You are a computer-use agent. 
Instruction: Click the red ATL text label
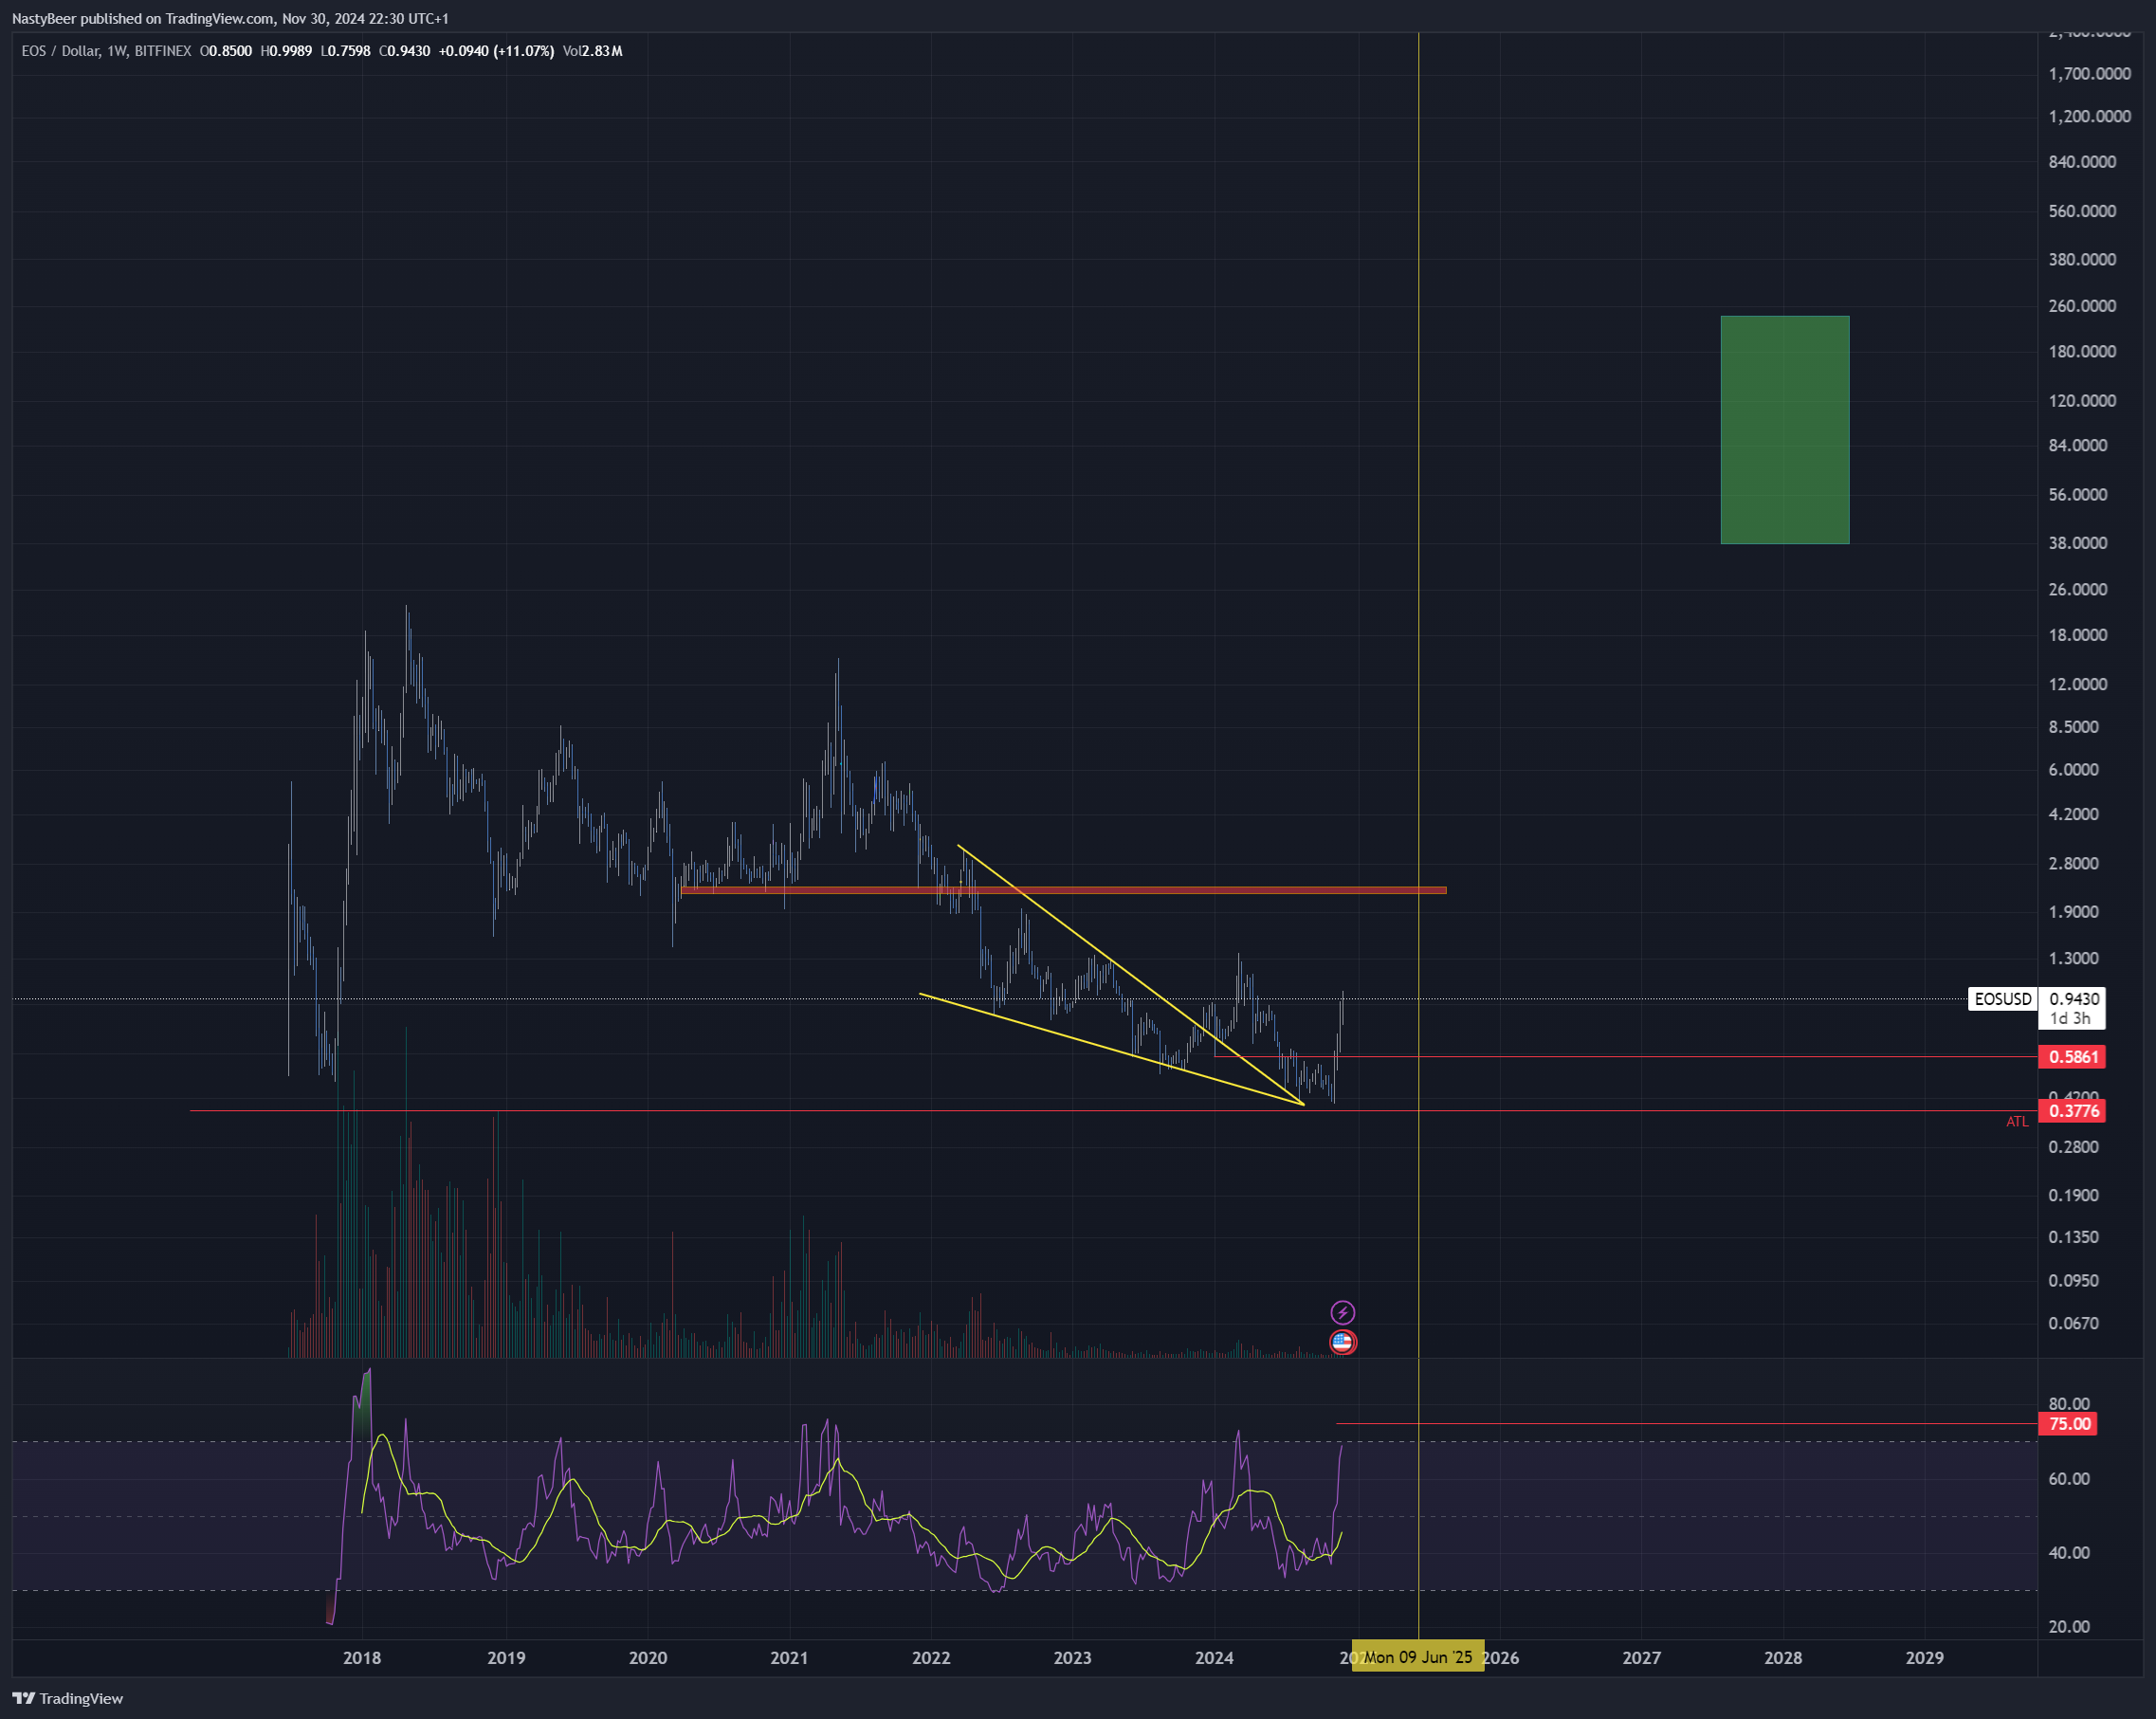point(2017,1122)
